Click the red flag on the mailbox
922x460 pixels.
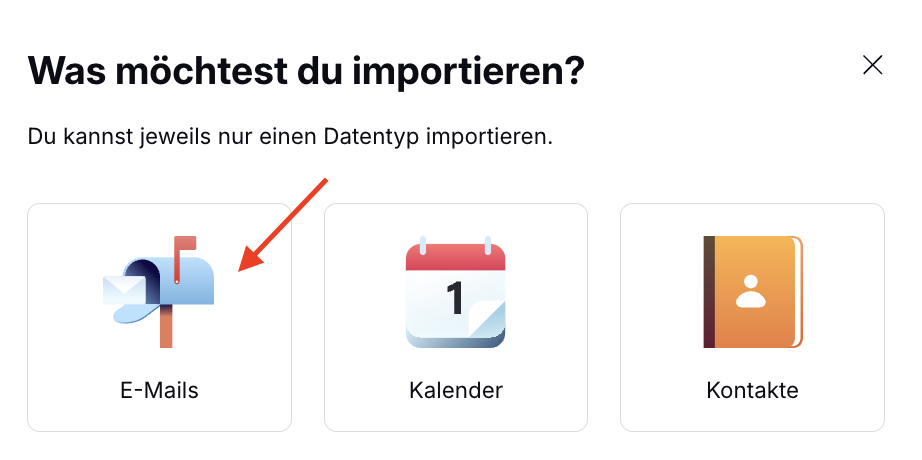[x=186, y=244]
